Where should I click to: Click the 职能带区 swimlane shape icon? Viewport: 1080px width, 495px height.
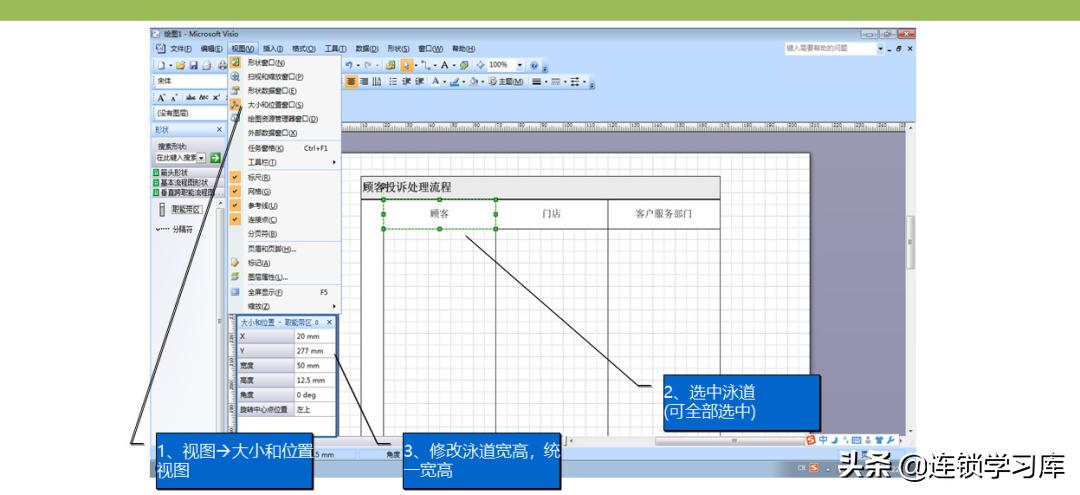(x=162, y=209)
